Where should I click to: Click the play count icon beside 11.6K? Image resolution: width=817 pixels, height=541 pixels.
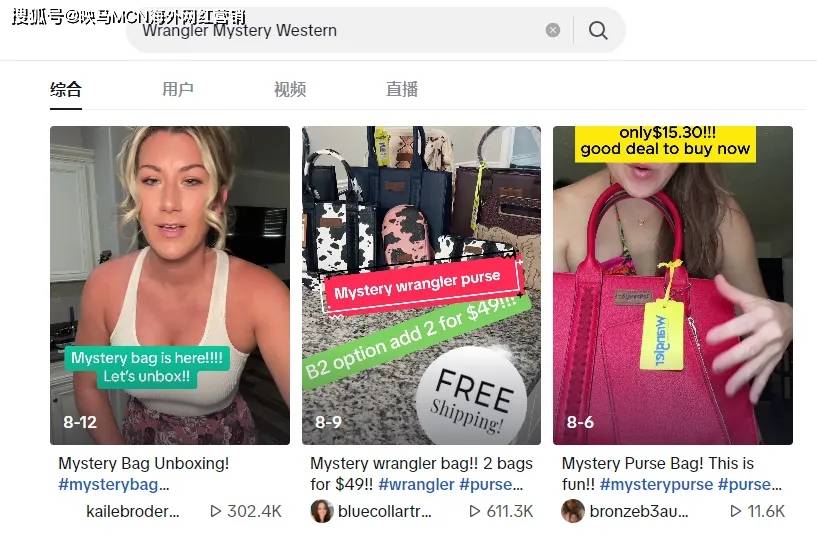coord(735,511)
